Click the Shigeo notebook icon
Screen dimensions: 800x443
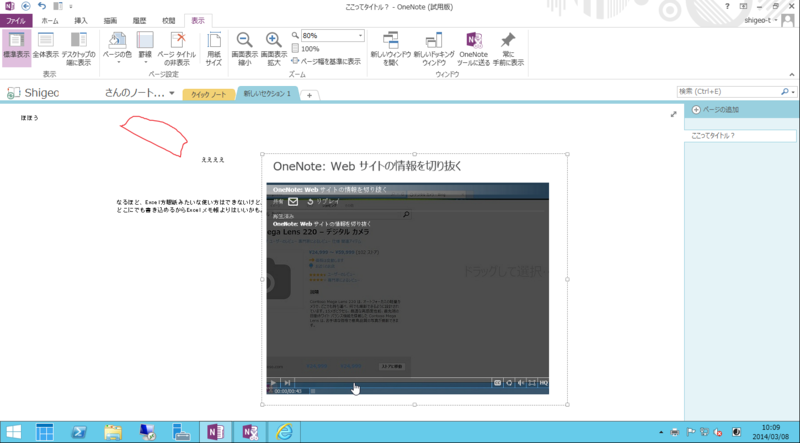point(13,93)
